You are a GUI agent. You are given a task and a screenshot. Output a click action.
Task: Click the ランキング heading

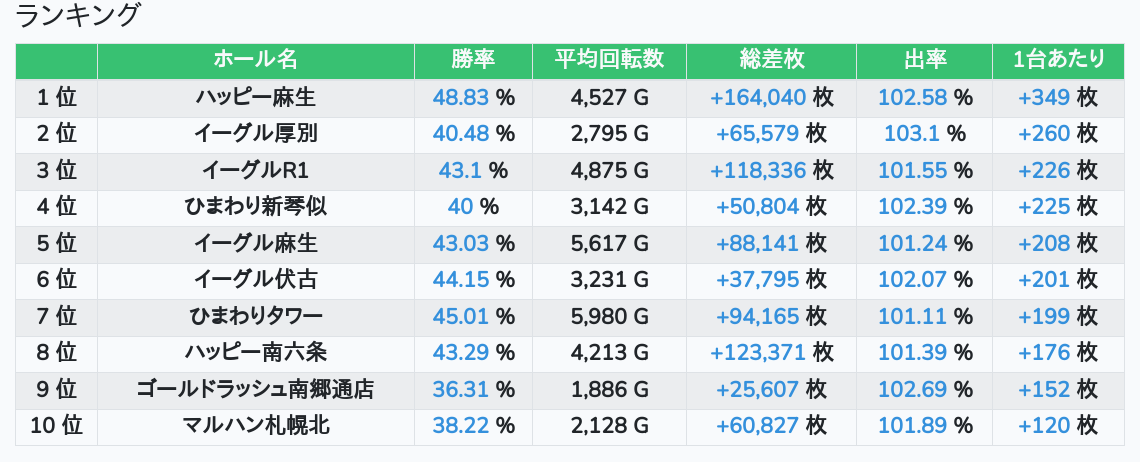coord(77,16)
